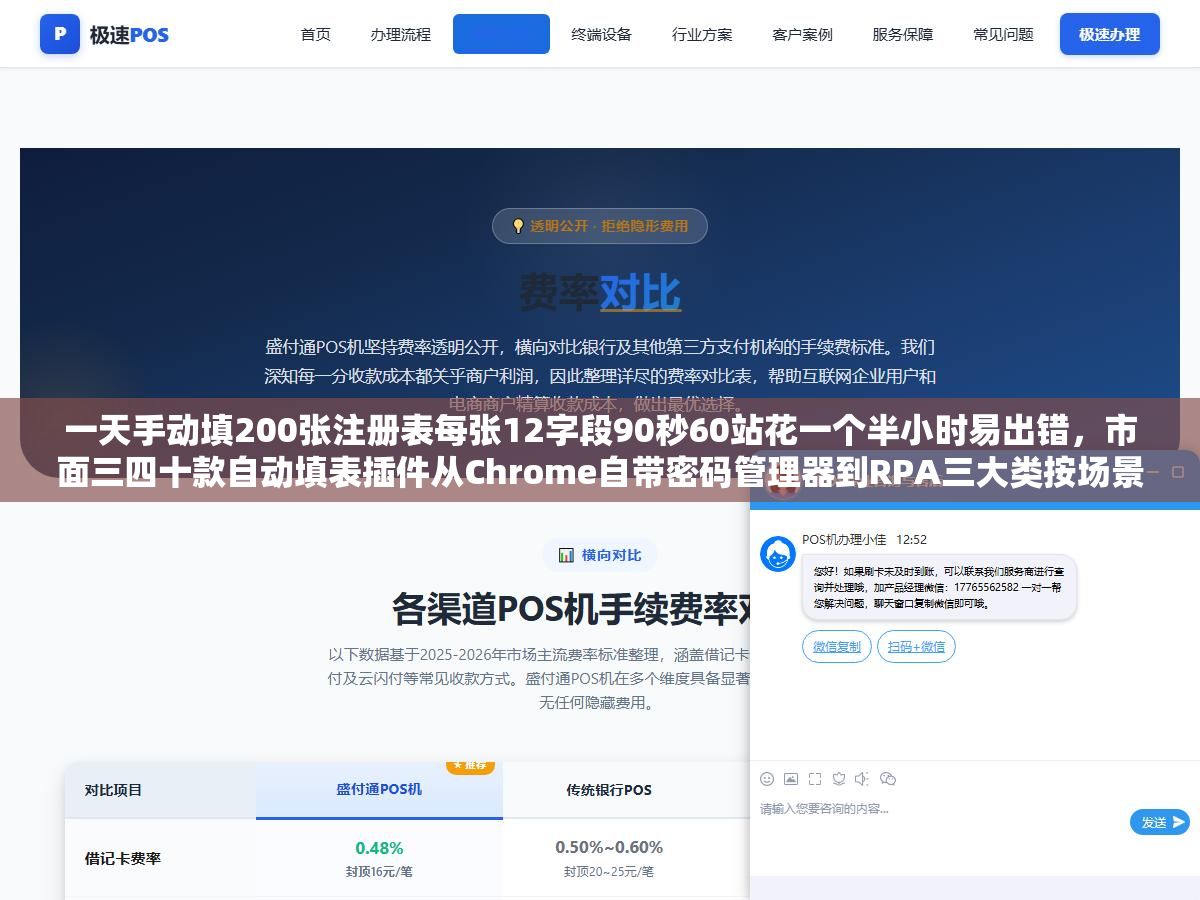The height and width of the screenshot is (900, 1200).
Task: Go to 终端设备 in the navigation
Action: click(x=601, y=34)
